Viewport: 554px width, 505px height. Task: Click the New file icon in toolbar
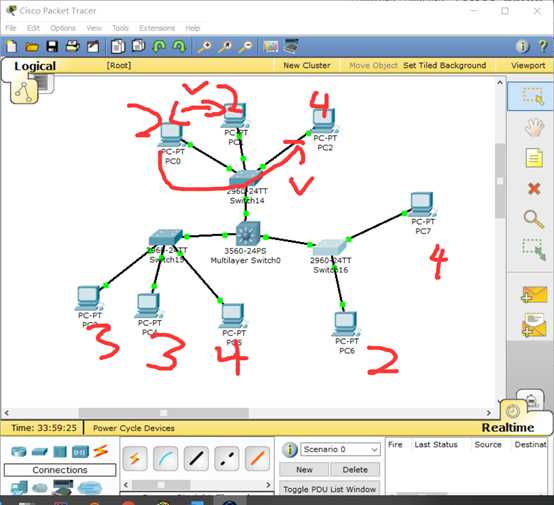[12, 46]
